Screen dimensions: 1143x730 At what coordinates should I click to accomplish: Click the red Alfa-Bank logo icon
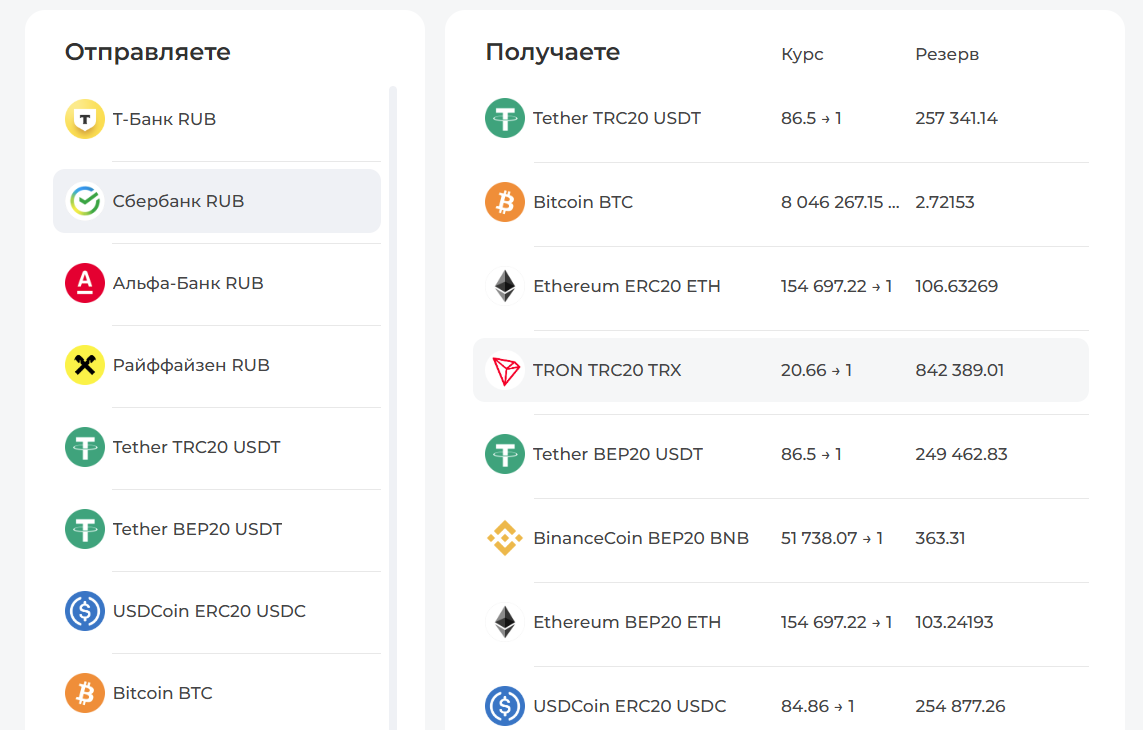click(x=85, y=283)
